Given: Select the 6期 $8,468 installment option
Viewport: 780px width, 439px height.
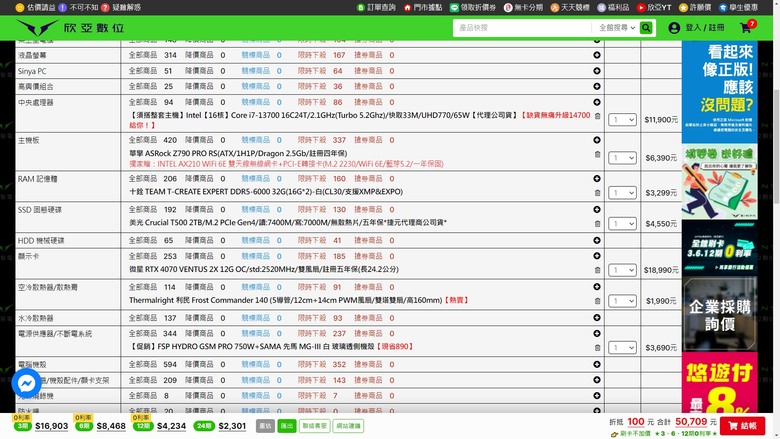Looking at the screenshot, I should click(101, 426).
